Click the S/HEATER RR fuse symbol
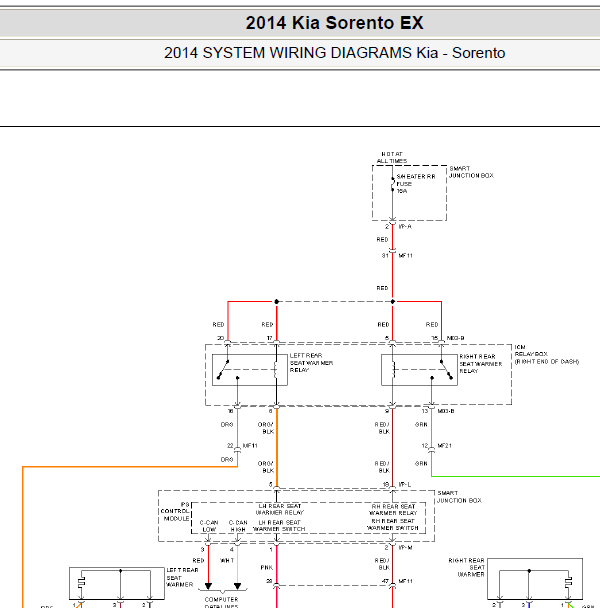 click(x=393, y=184)
